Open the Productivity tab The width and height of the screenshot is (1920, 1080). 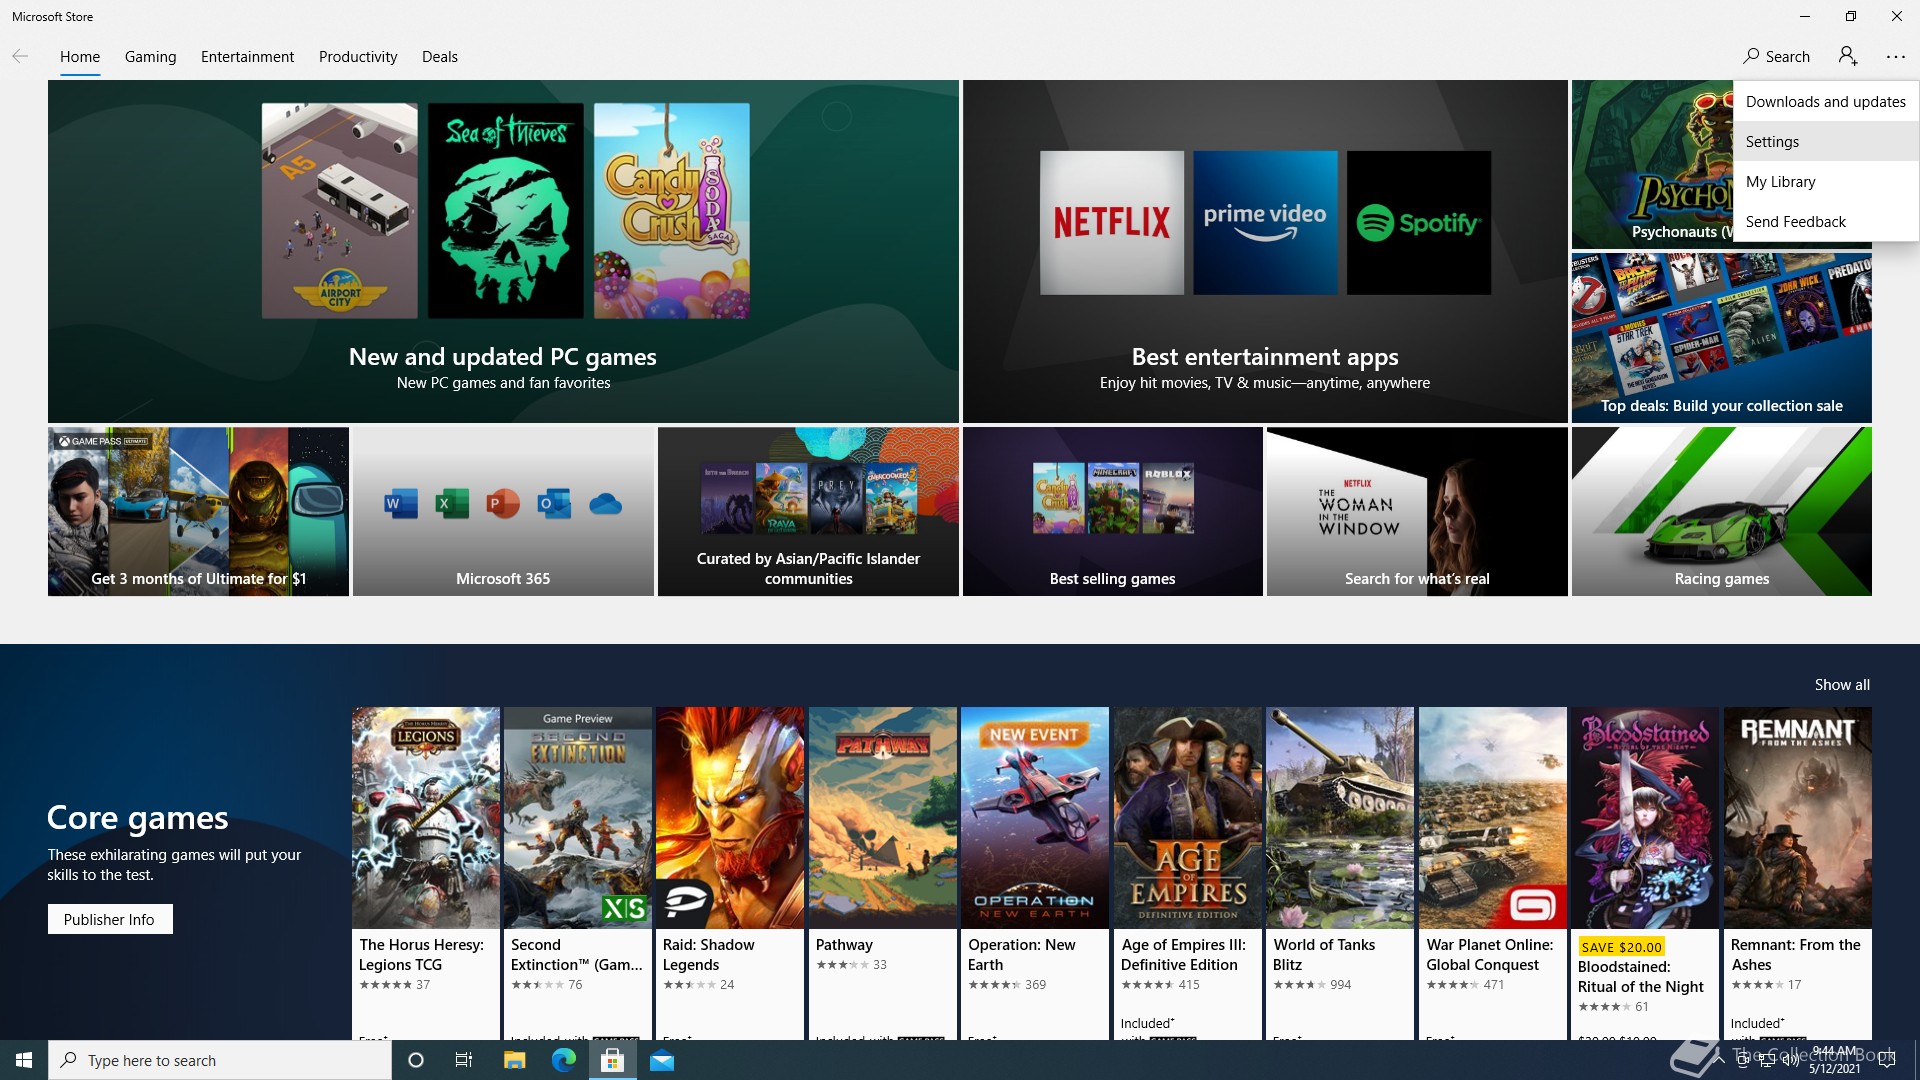tap(357, 56)
